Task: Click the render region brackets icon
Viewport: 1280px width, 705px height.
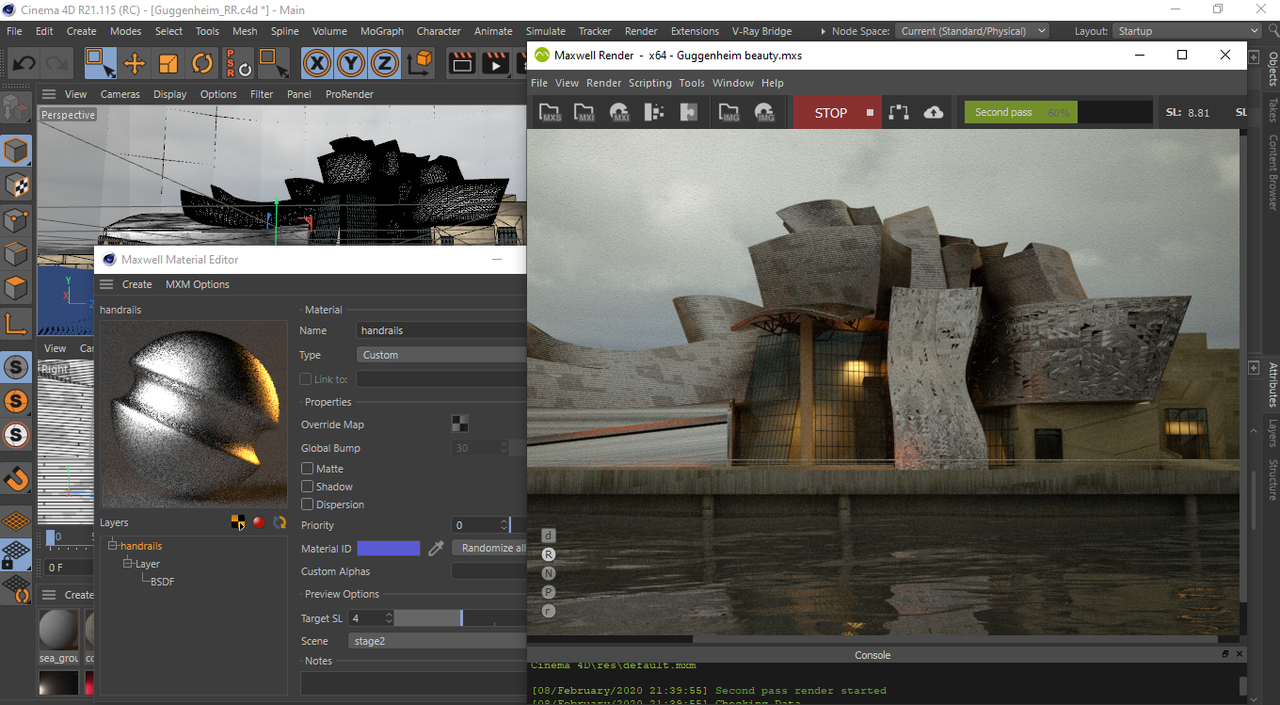Action: (x=899, y=113)
